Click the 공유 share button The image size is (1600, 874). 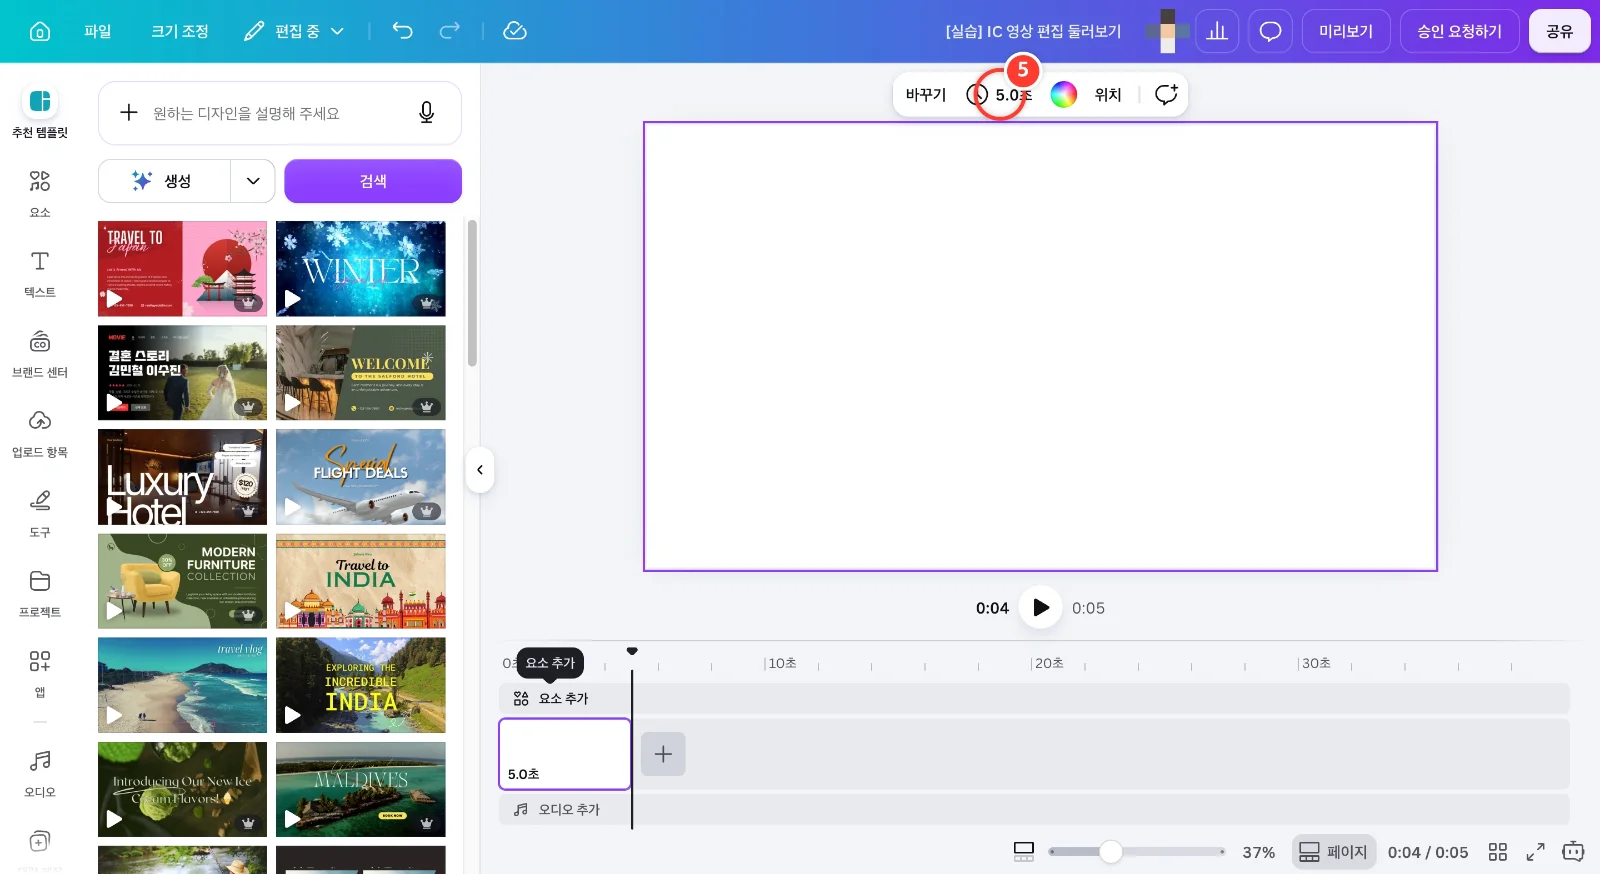point(1559,31)
